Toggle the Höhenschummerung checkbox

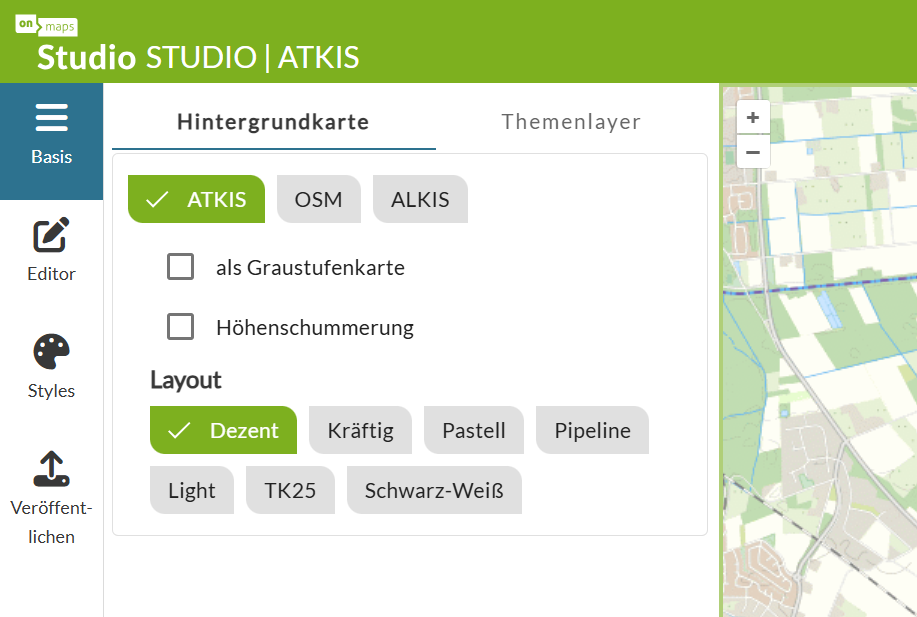pos(181,327)
